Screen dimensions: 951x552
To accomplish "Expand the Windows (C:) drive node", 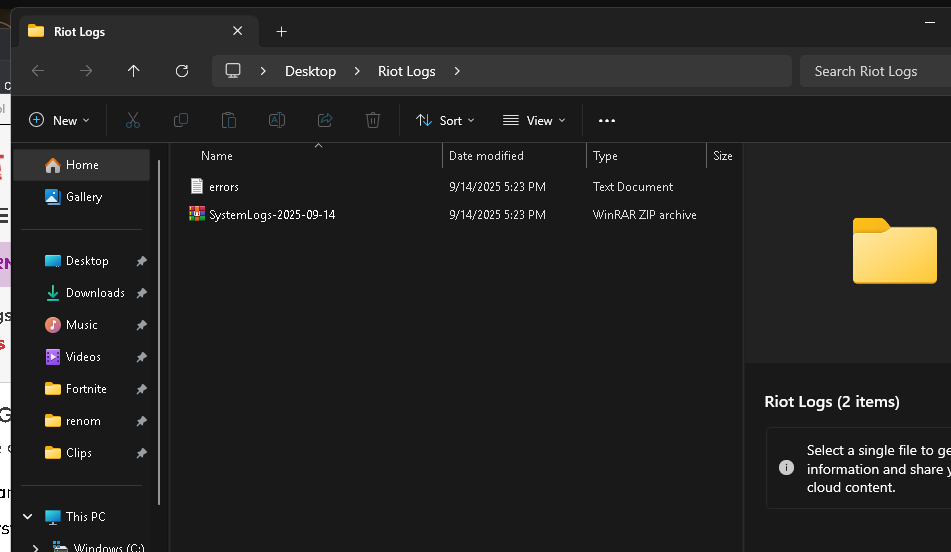I will click(35, 548).
